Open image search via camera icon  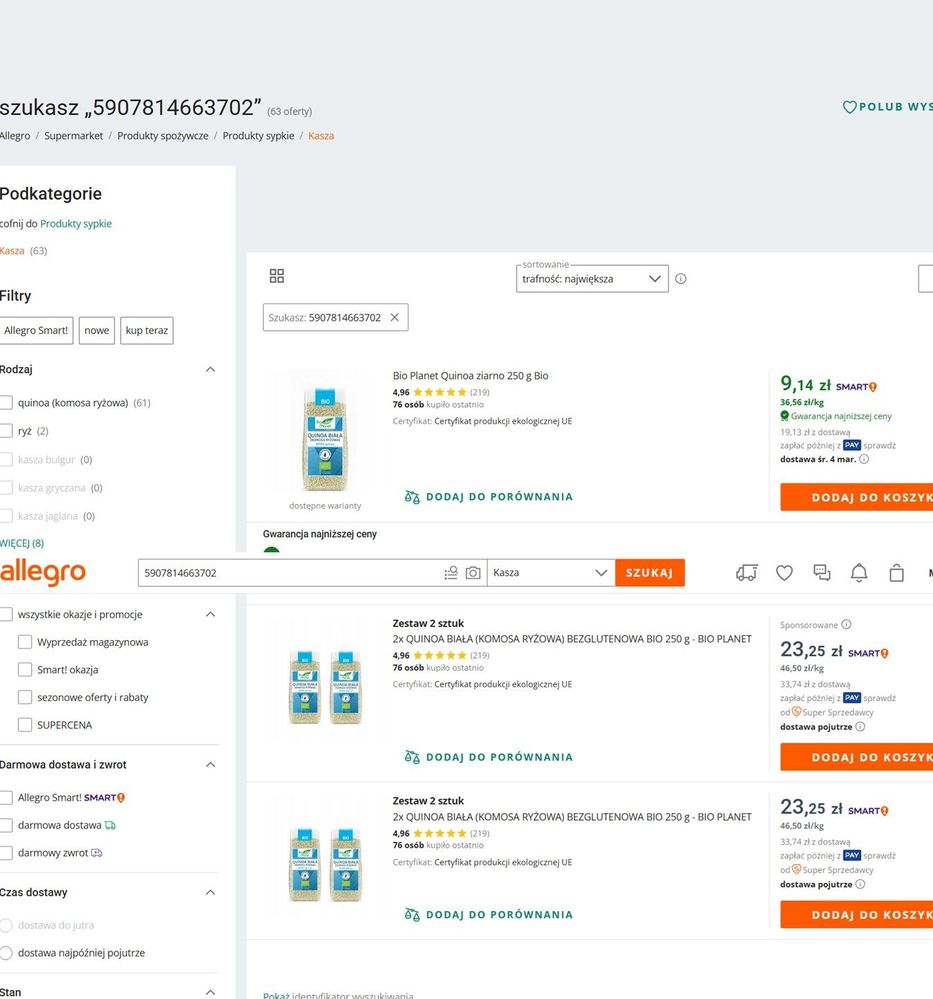473,573
